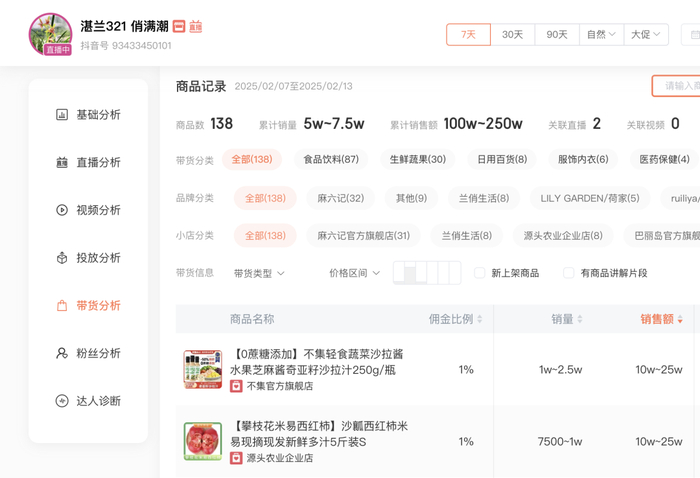Click the 投放分析 cube icon
Image resolution: width=700 pixels, height=478 pixels.
coord(62,258)
